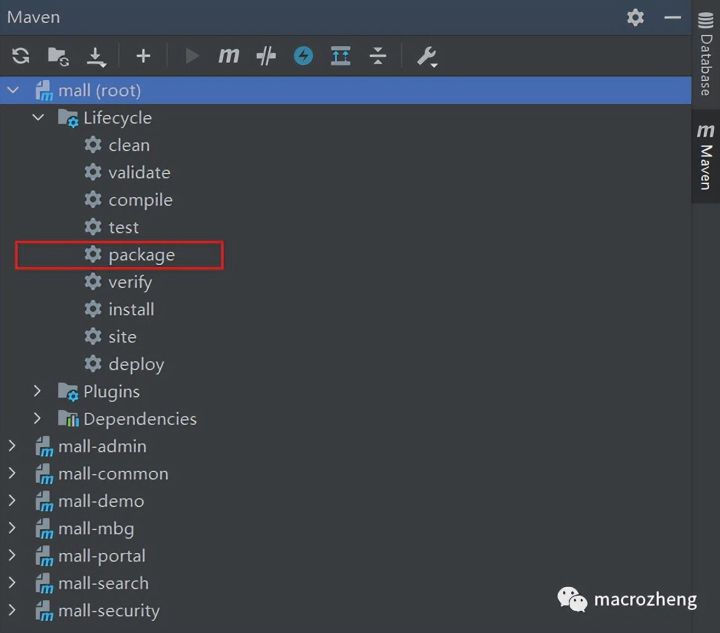Click the Maven panel title

coord(34,17)
